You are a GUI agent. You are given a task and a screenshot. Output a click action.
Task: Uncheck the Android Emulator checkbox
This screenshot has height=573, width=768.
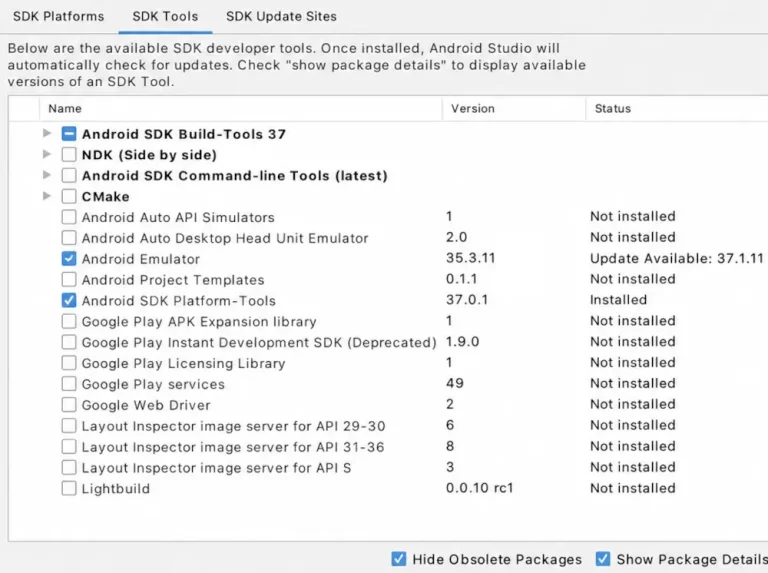[x=69, y=259]
